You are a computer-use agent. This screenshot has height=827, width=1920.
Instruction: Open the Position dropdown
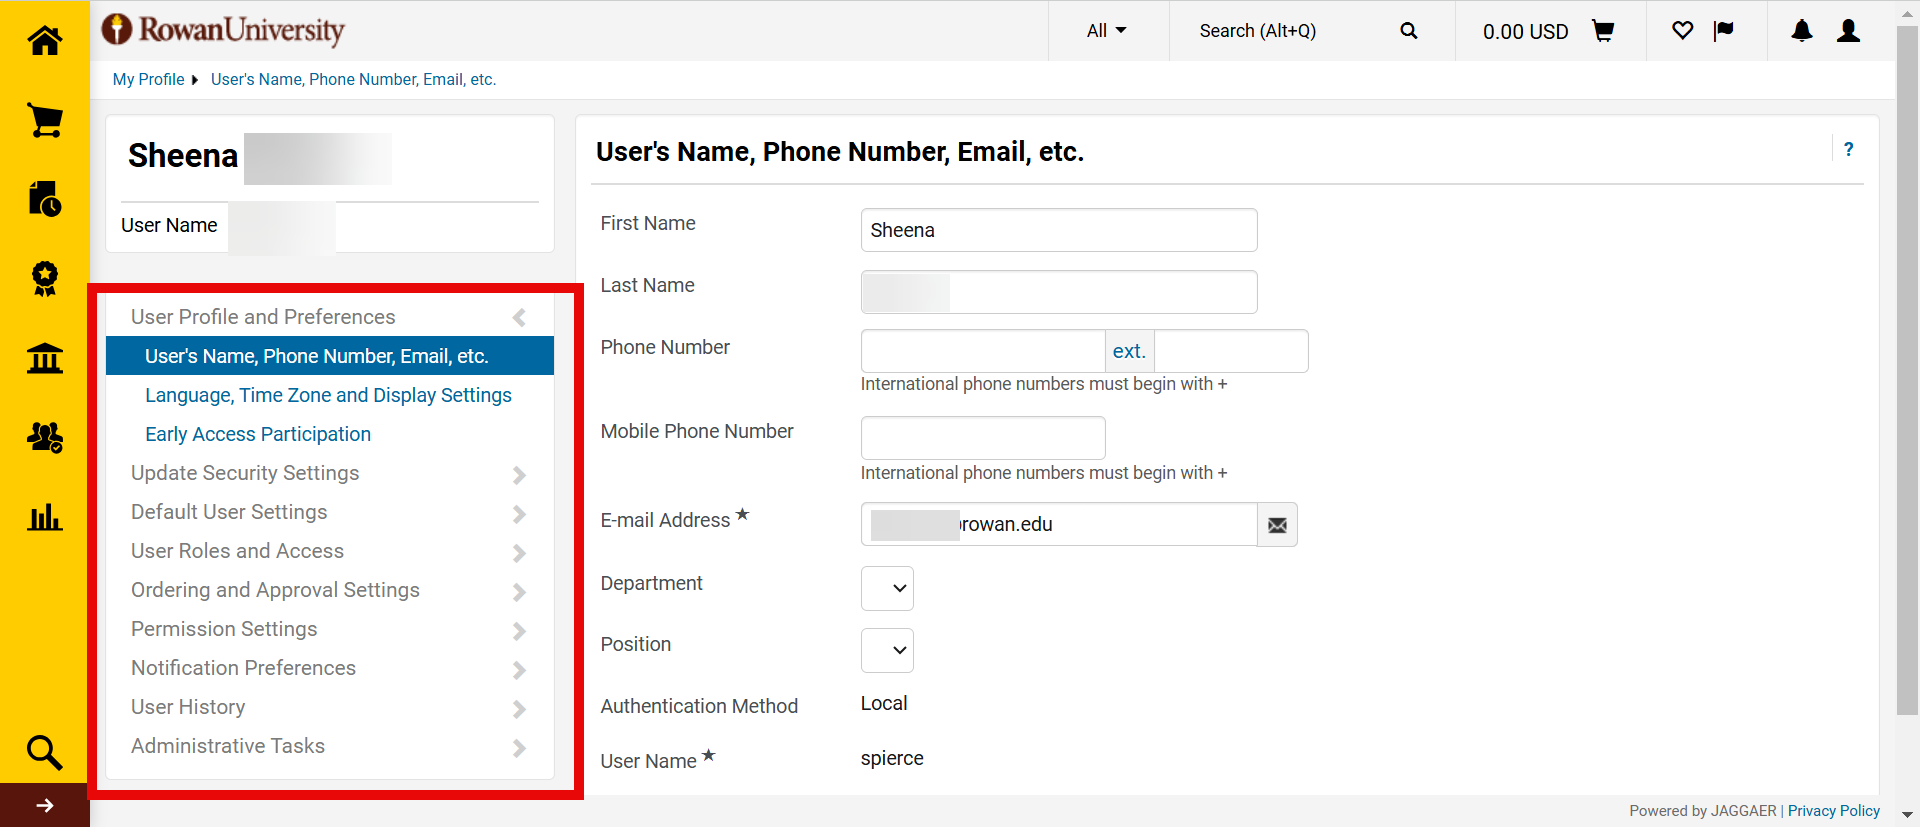(887, 650)
